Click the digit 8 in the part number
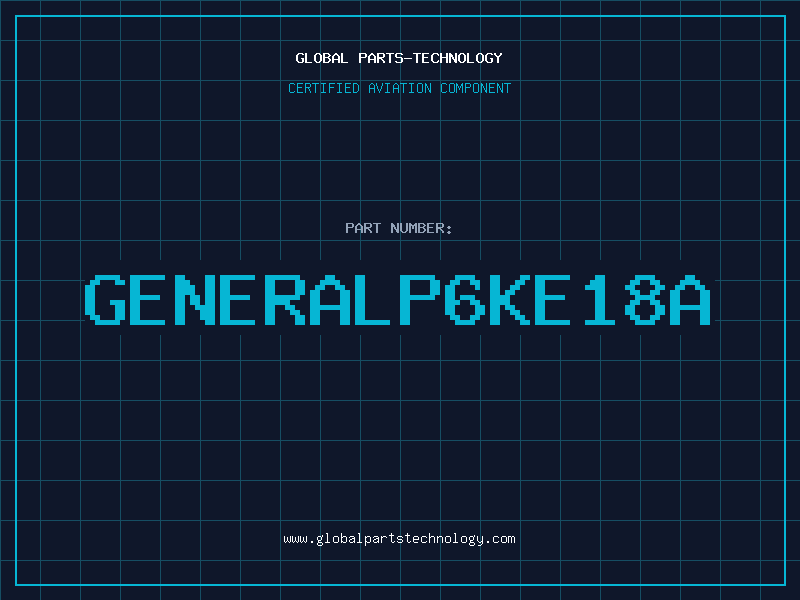This screenshot has width=800, height=600. coord(645,300)
